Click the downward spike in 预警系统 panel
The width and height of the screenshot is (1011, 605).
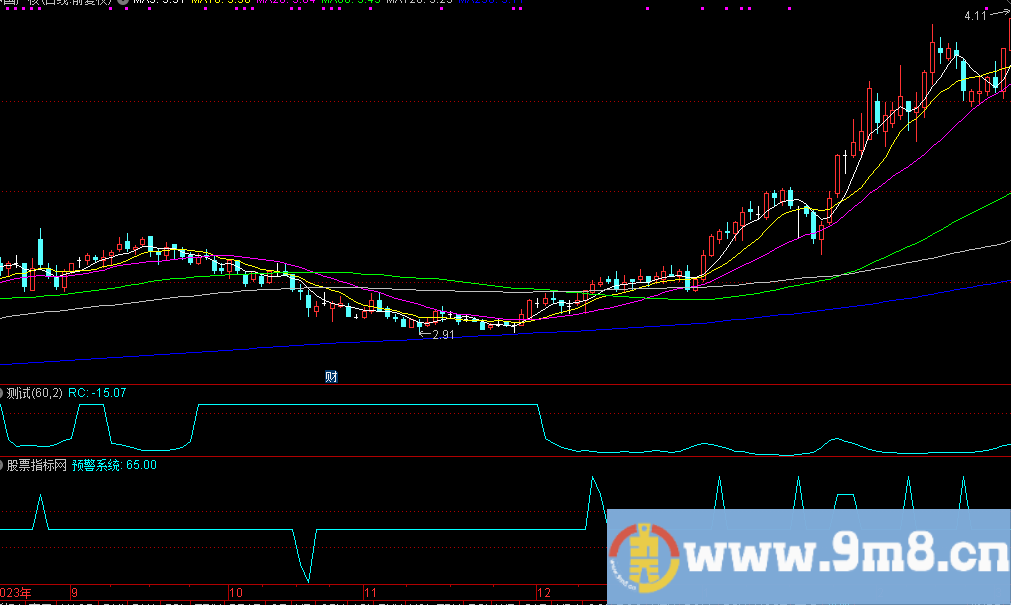coord(307,580)
